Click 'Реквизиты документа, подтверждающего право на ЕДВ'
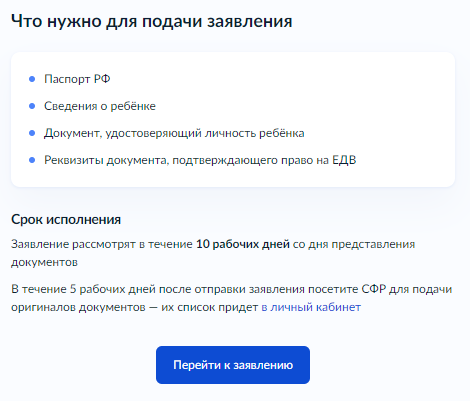 point(200,160)
